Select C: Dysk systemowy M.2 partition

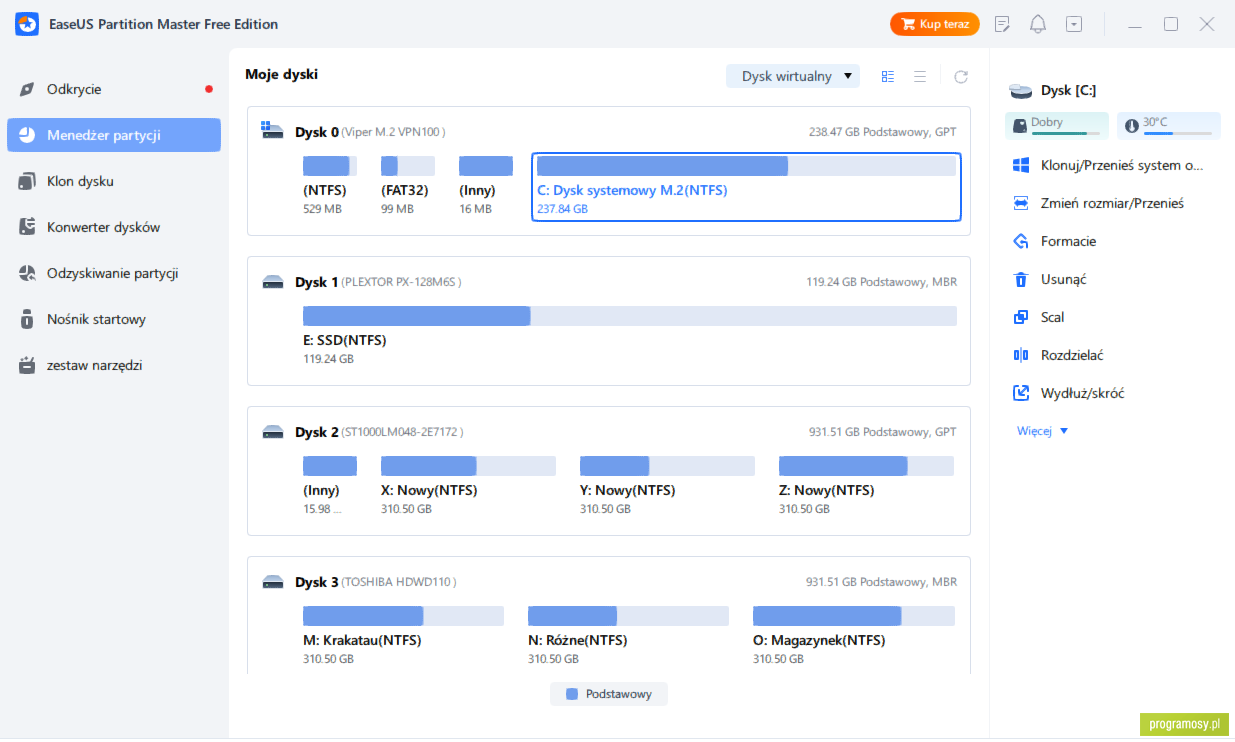pos(746,187)
